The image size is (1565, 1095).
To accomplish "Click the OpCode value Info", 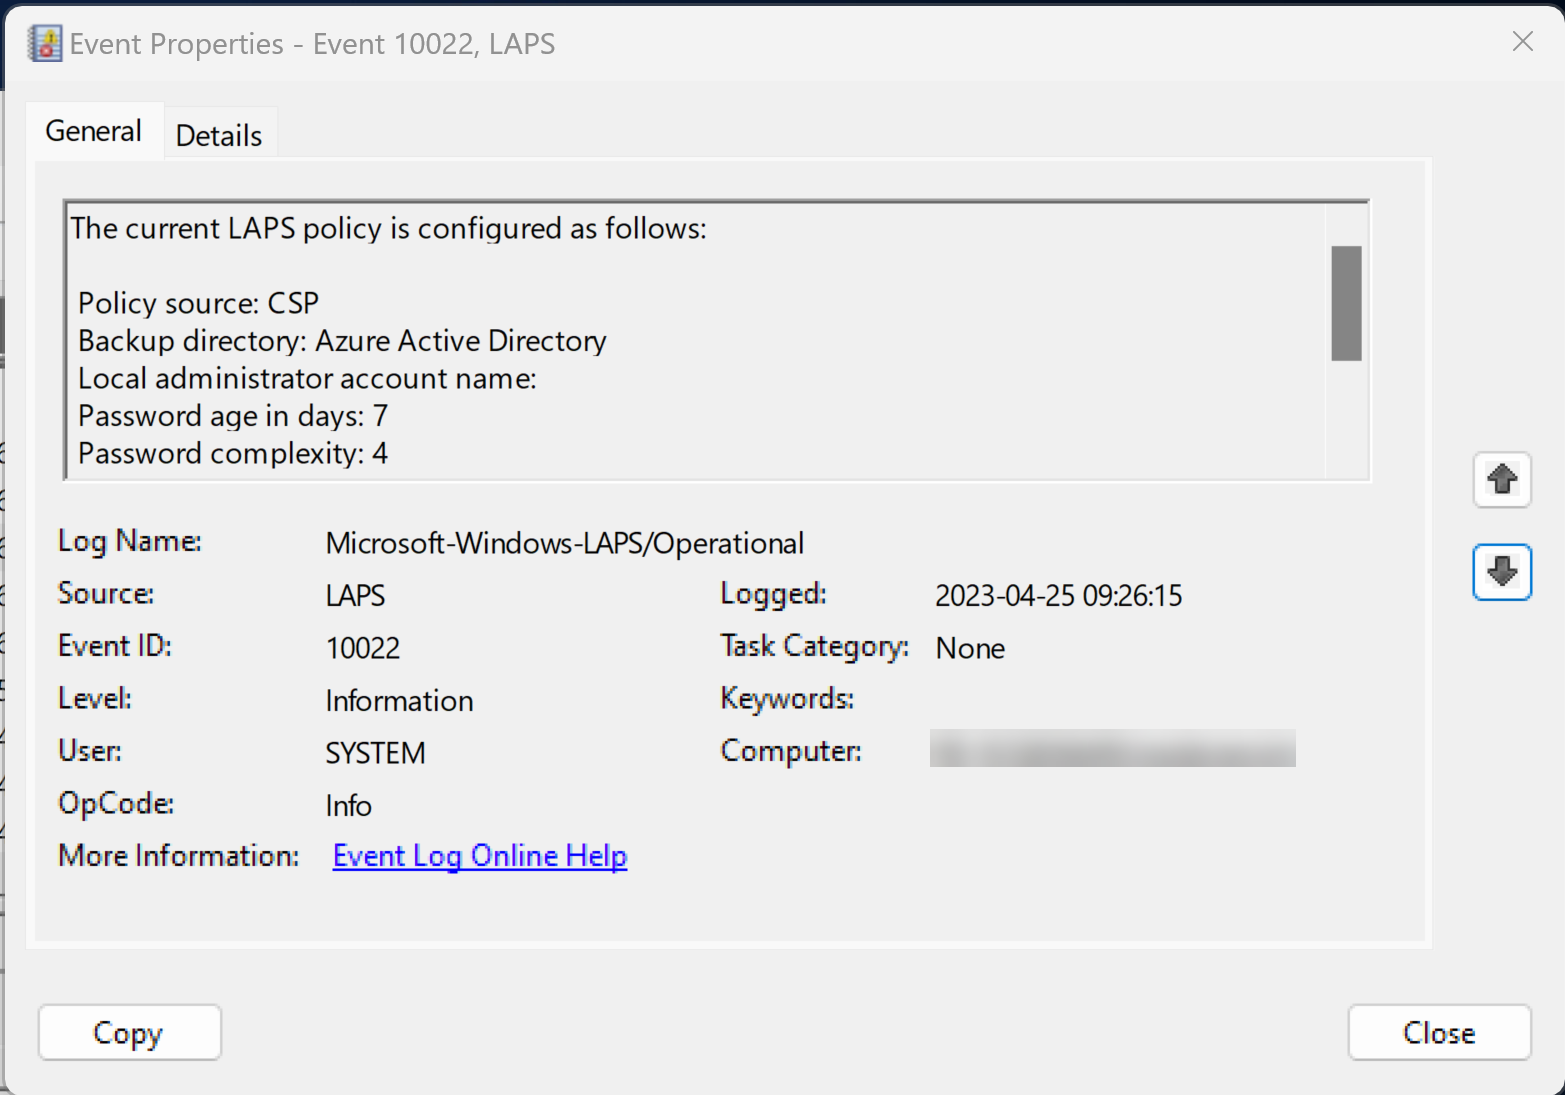I will (x=348, y=806).
